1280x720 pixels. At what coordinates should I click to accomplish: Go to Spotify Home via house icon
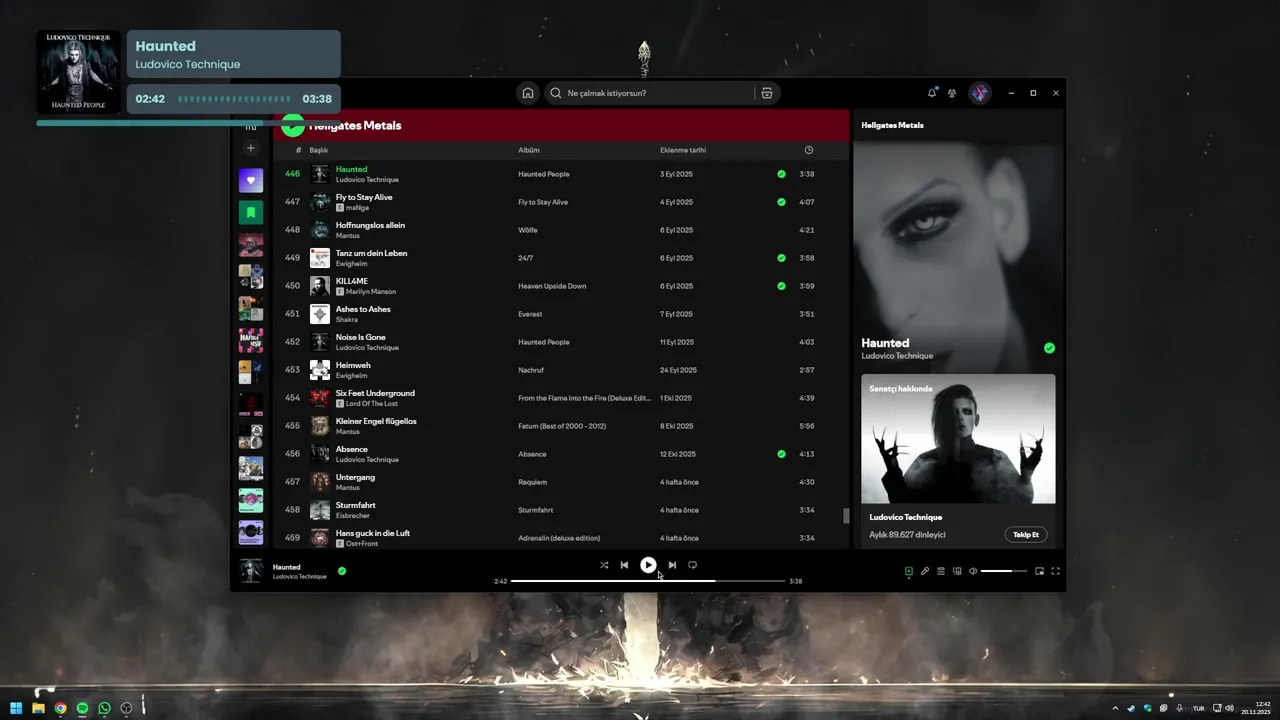pyautogui.click(x=528, y=93)
